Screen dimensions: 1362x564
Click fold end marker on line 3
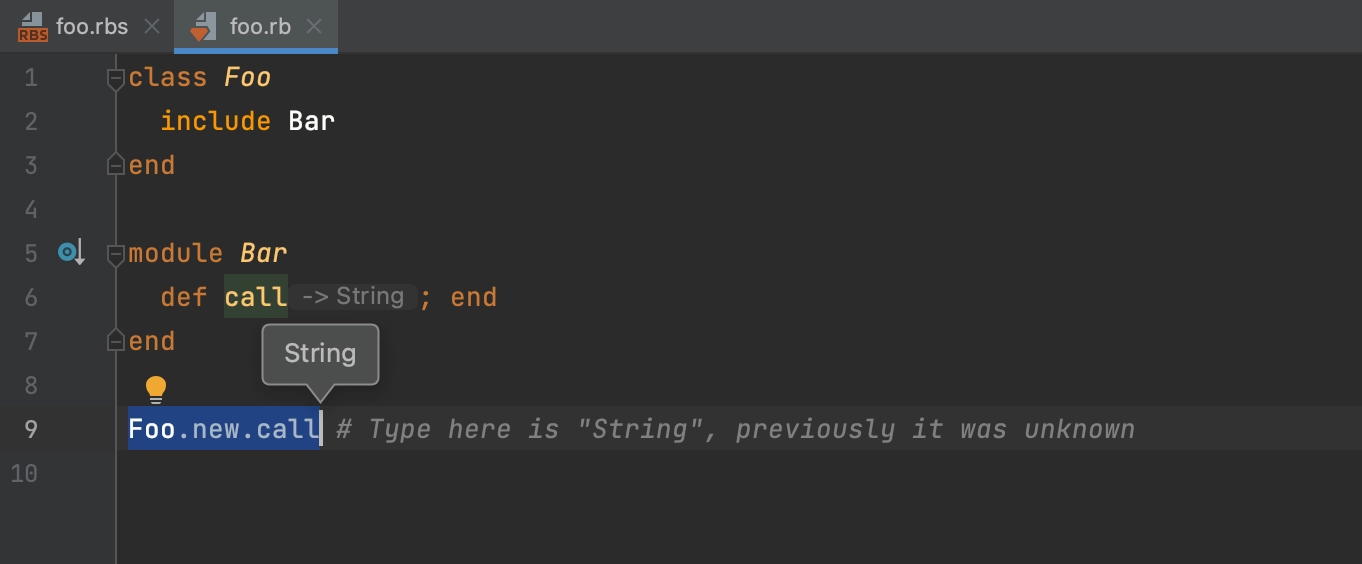pyautogui.click(x=116, y=166)
